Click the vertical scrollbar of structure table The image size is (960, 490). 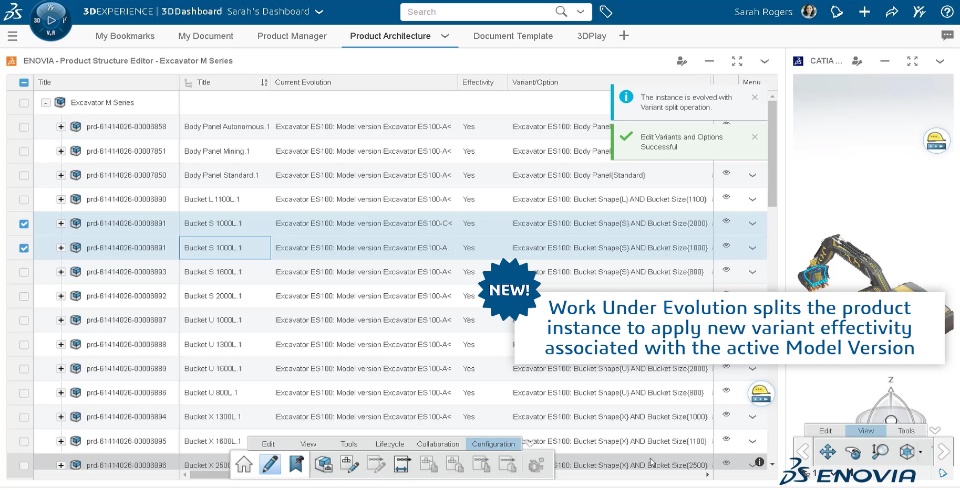pyautogui.click(x=773, y=153)
